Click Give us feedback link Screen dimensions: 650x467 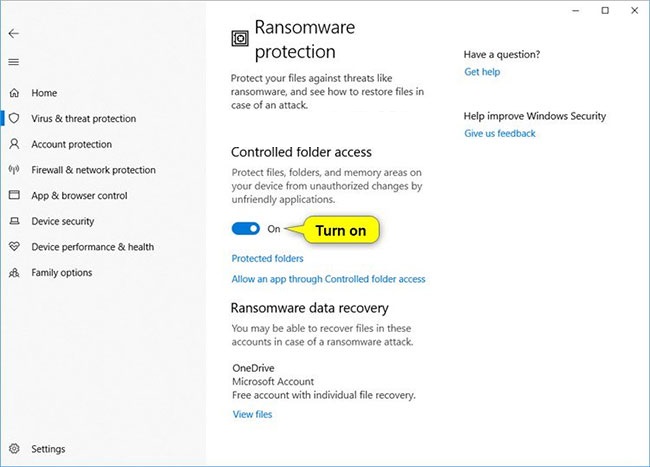click(x=500, y=133)
